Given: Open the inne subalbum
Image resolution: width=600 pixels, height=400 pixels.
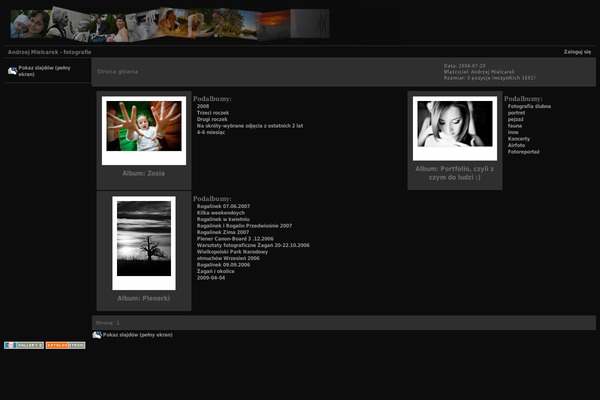Looking at the screenshot, I should click(x=513, y=132).
